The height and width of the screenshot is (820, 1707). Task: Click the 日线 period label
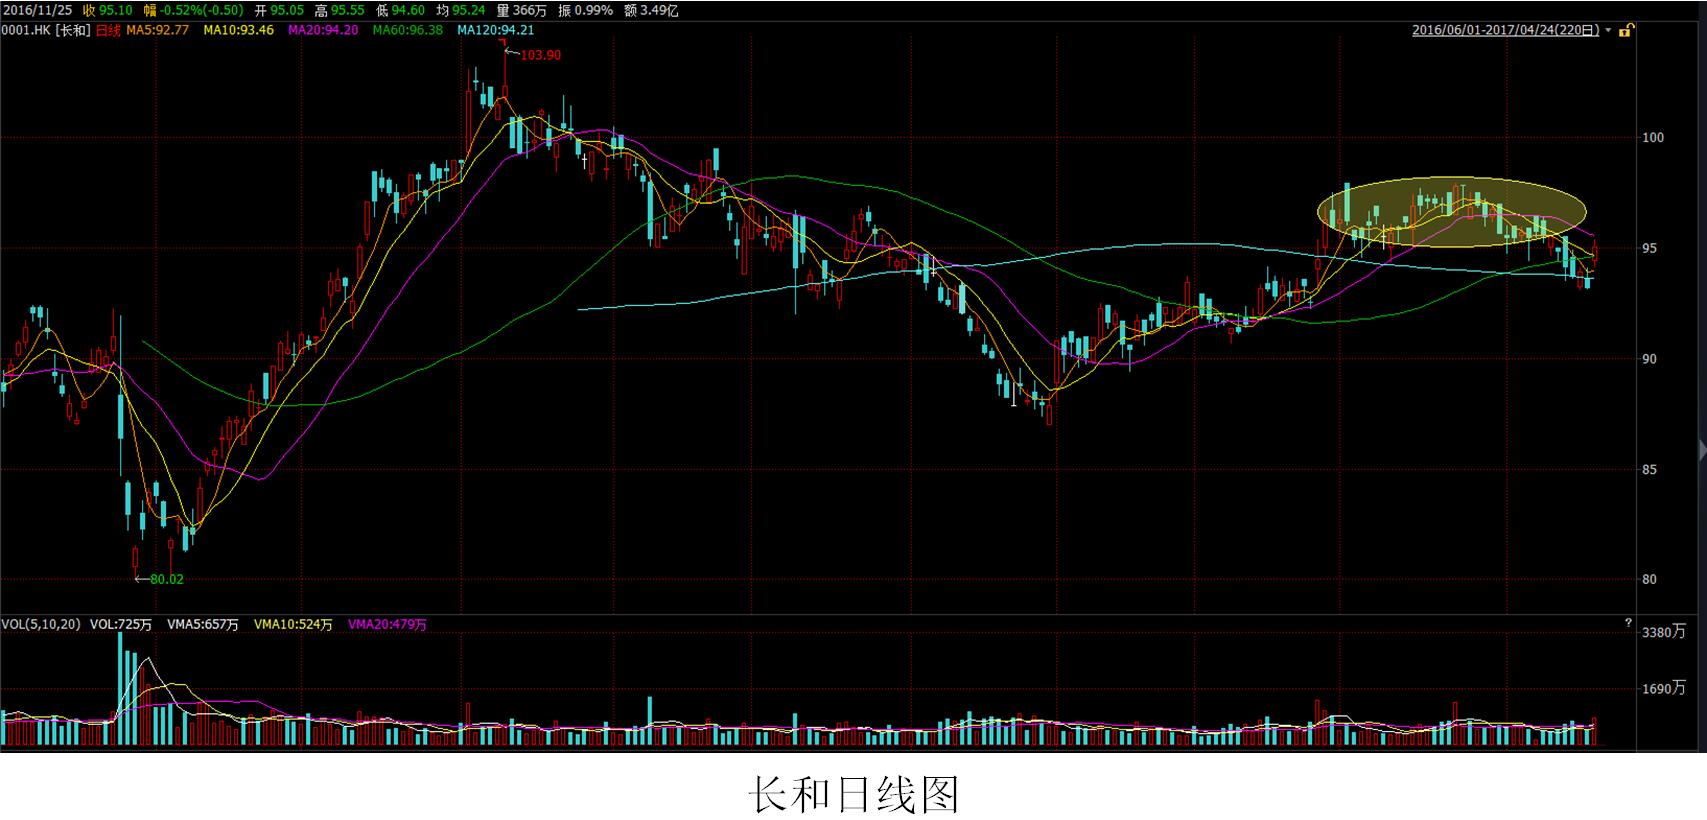(x=108, y=30)
